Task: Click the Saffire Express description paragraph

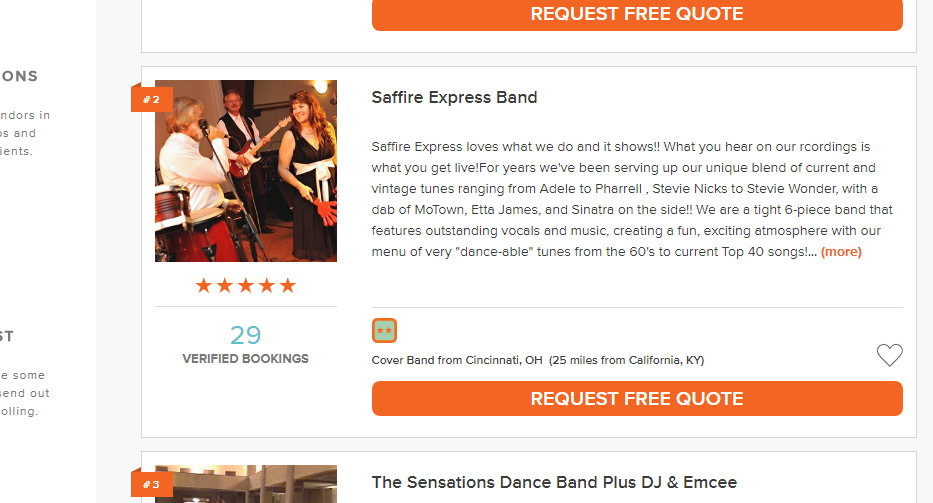Action: pos(632,199)
